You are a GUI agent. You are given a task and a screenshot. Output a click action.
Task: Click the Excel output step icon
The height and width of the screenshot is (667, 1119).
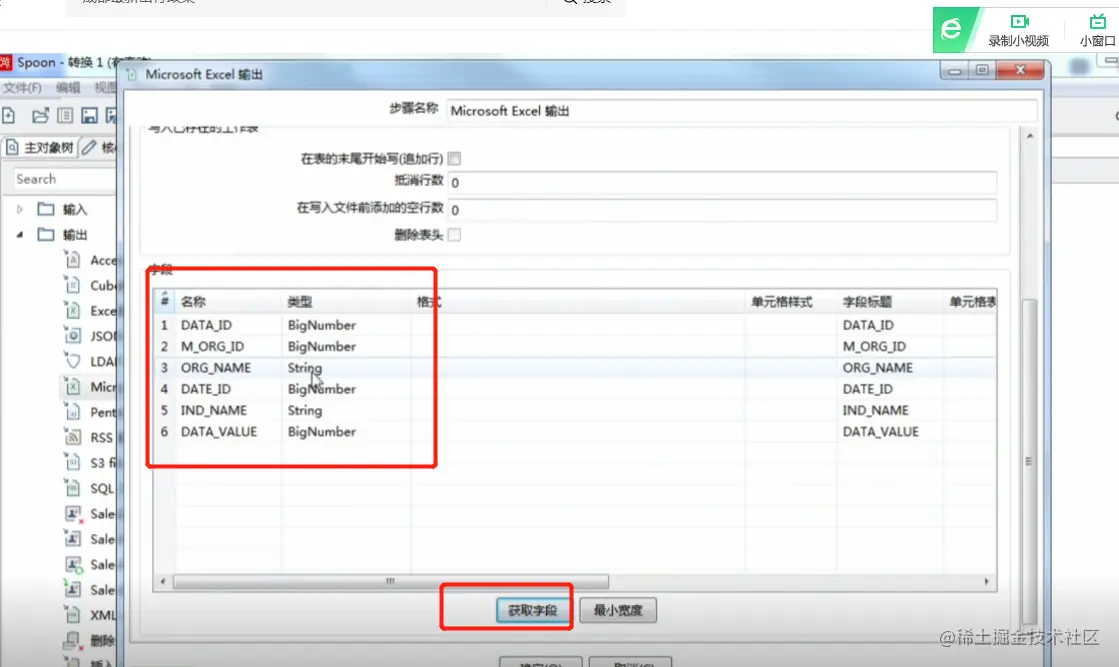(x=72, y=310)
